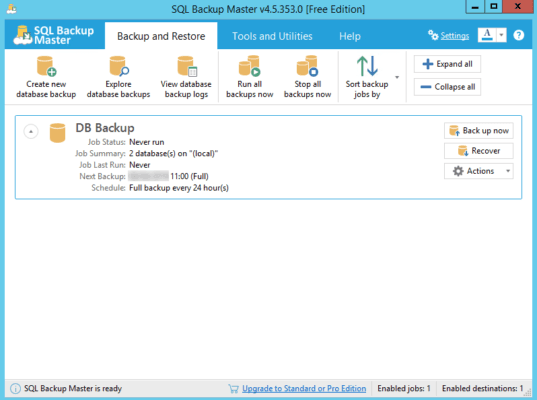537x400 pixels.
Task: Expand the Actions dropdown arrow
Action: (508, 171)
